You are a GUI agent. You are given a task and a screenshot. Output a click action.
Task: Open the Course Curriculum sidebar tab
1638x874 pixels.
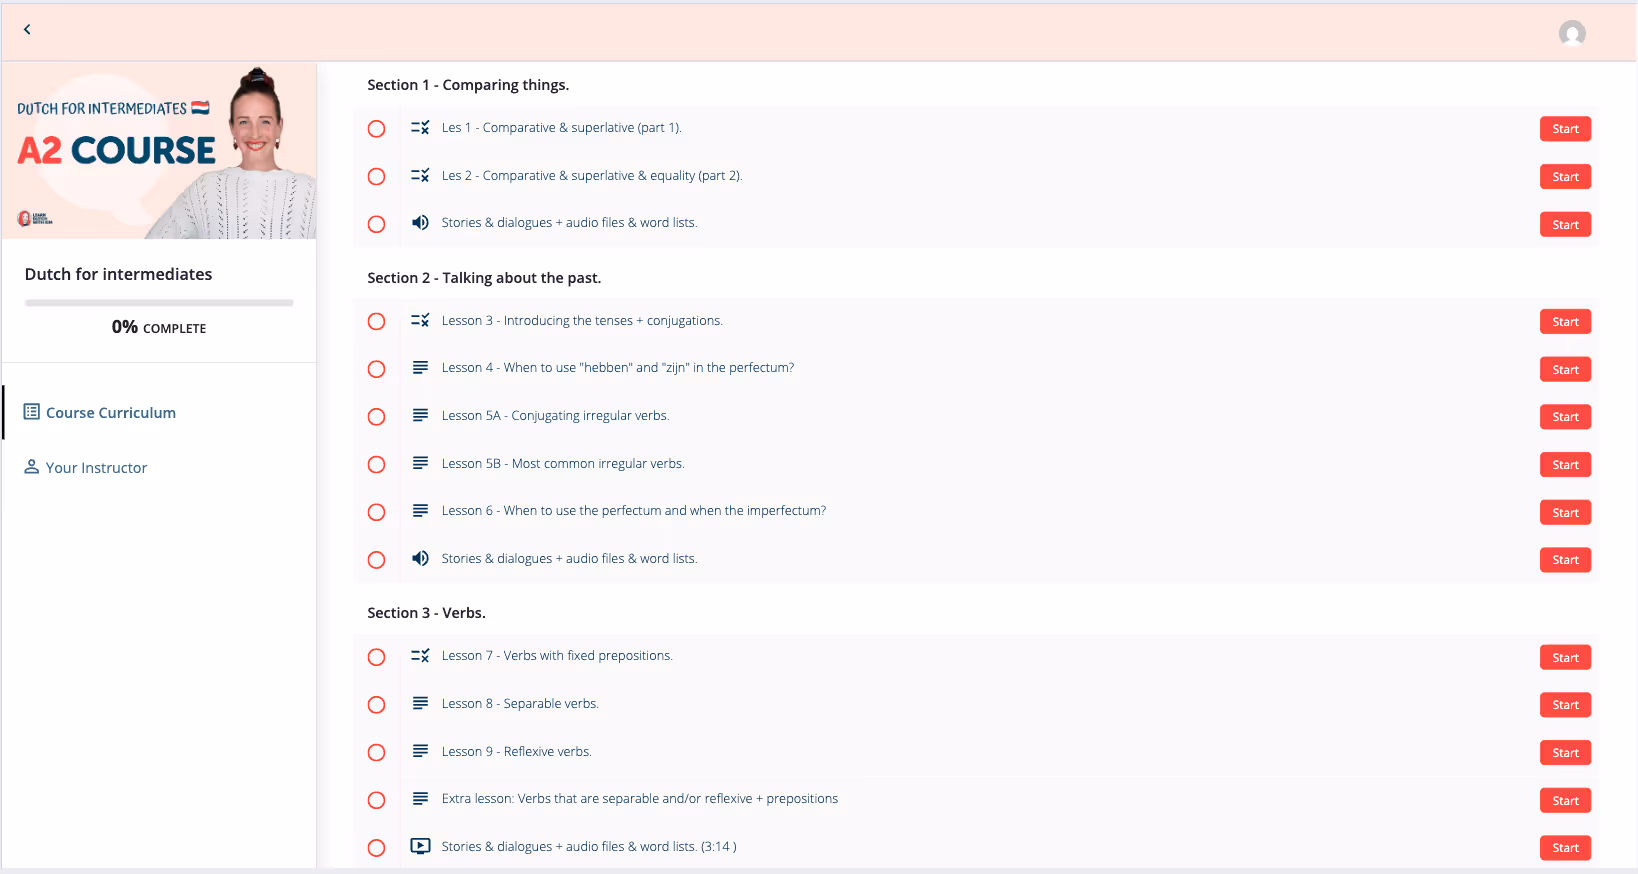click(x=160, y=412)
